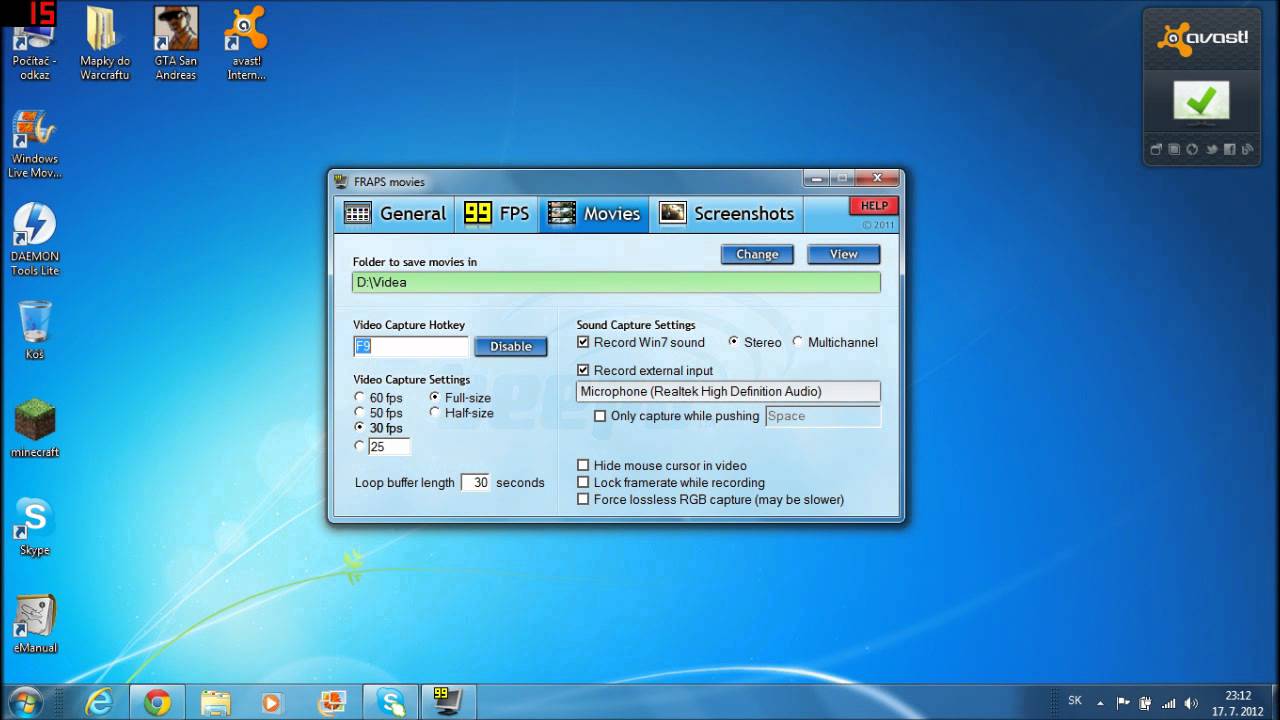Open GTA San Andreas desktop shortcut

[176, 44]
